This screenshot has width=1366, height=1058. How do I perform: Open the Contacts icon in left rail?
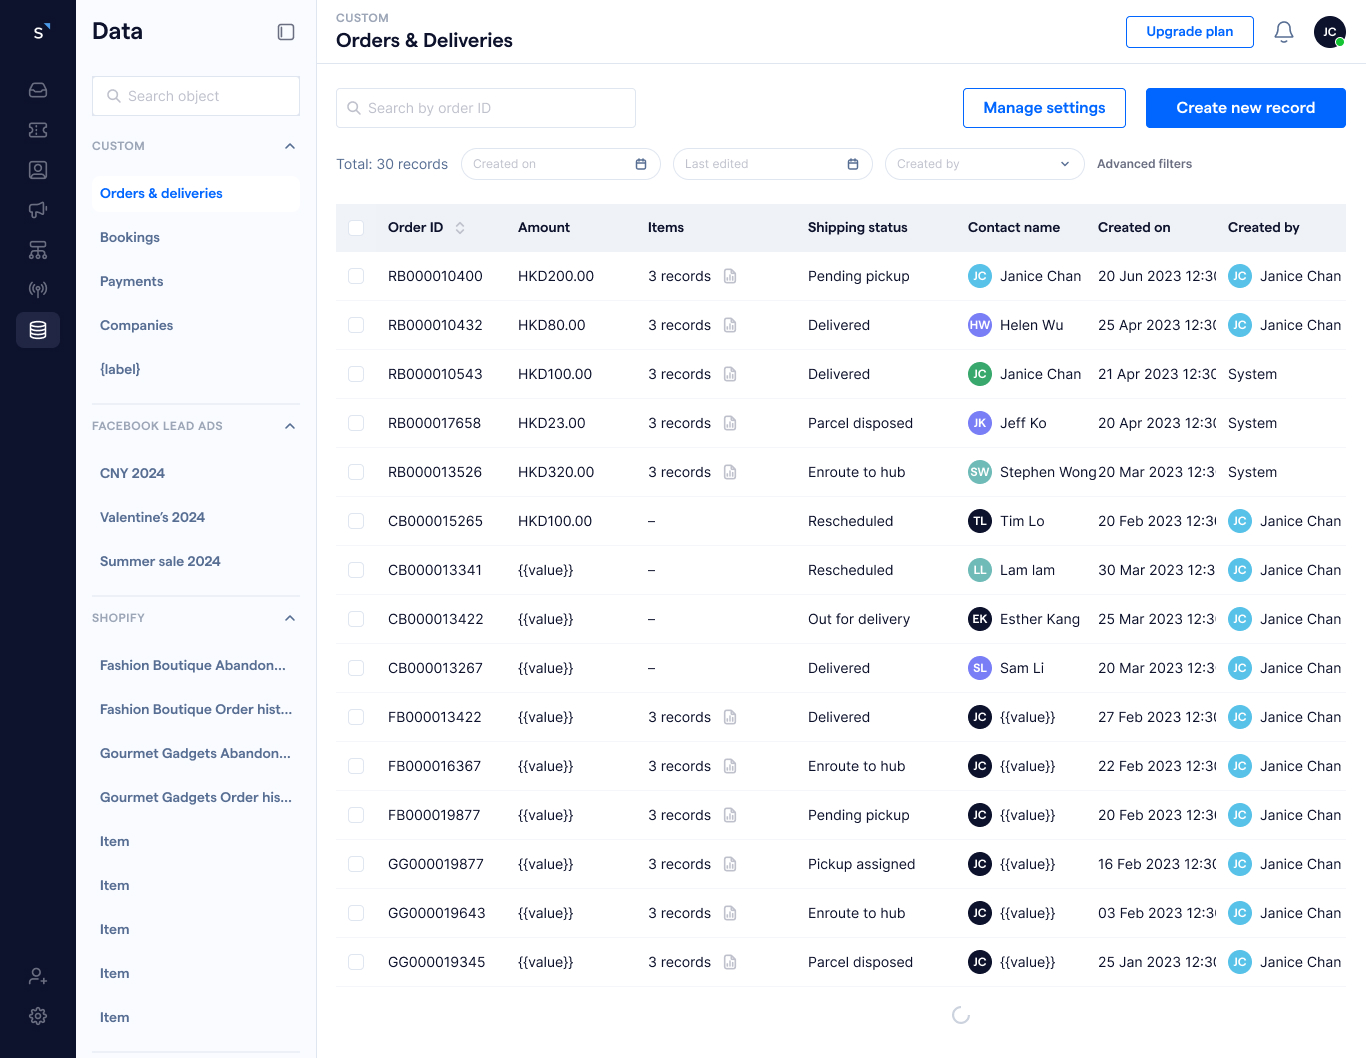pos(38,170)
